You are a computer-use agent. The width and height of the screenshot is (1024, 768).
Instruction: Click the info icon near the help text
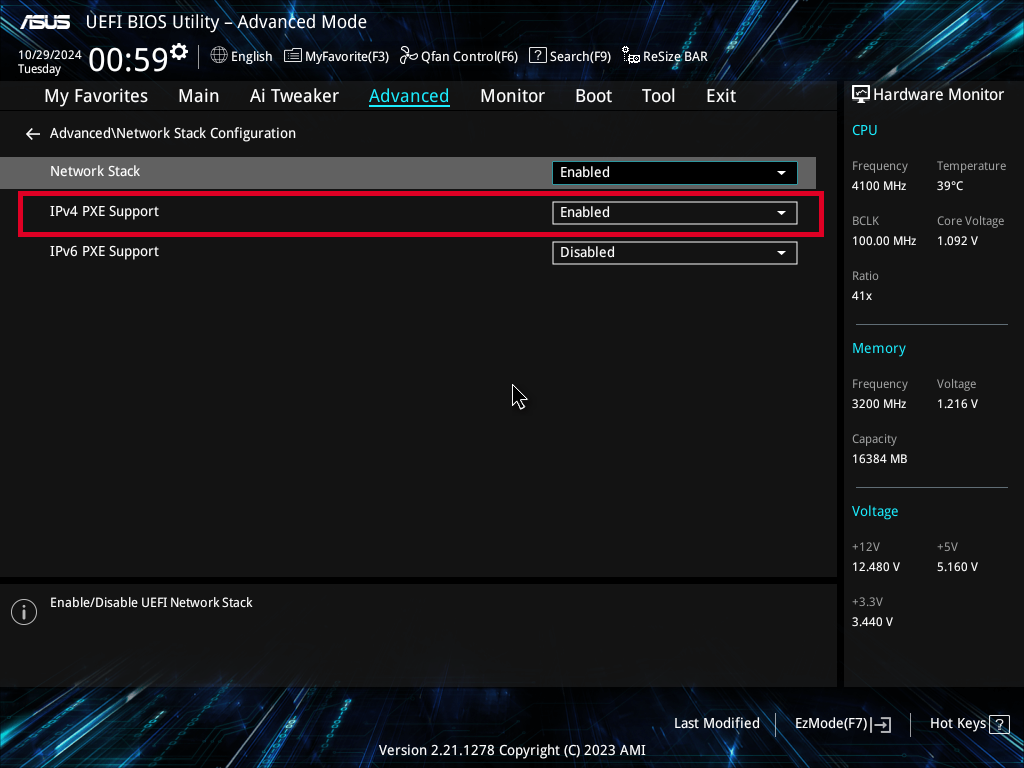pos(23,611)
